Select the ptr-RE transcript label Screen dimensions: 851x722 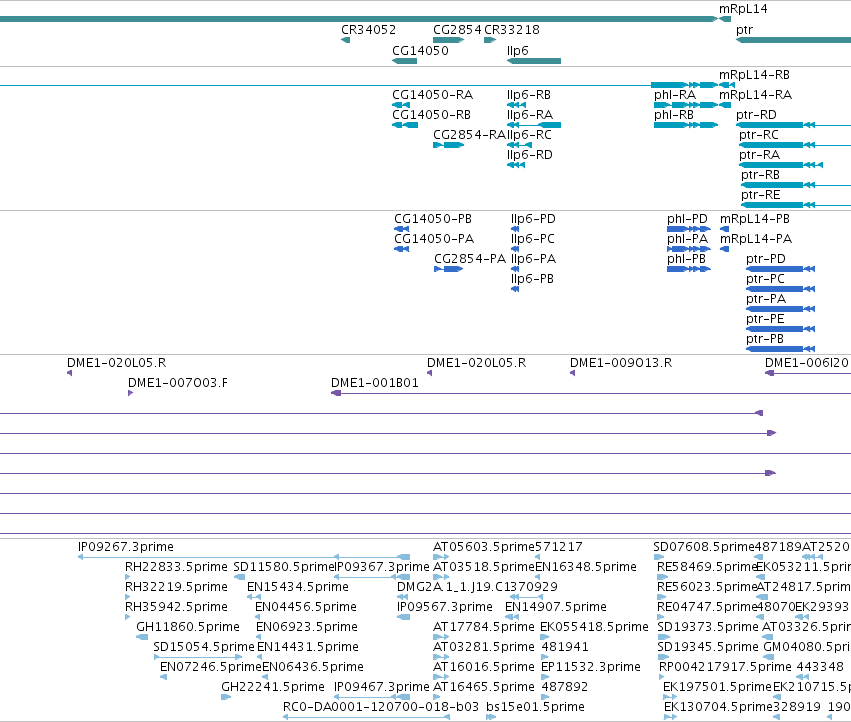(x=760, y=195)
